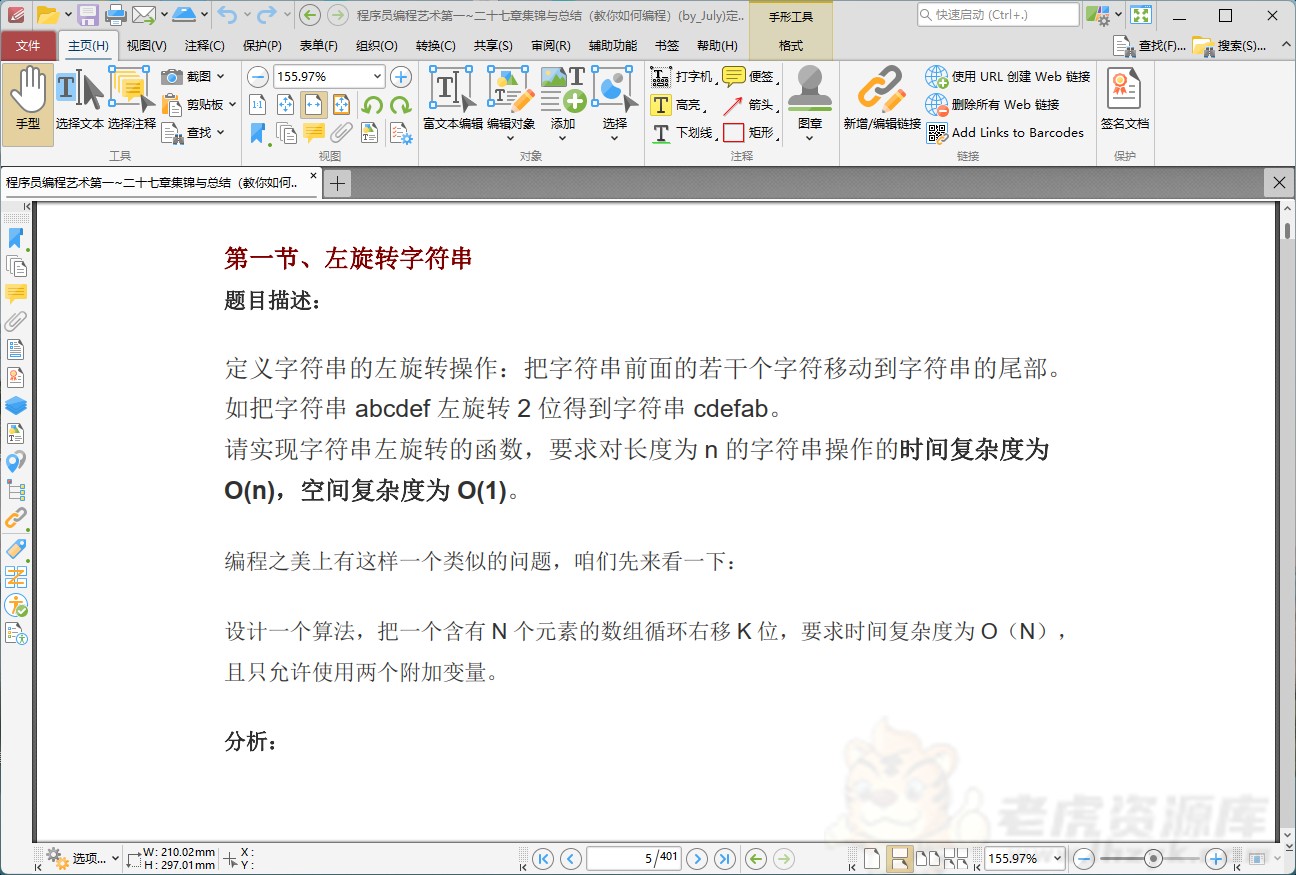Select the 高亮 highlight tool
The height and width of the screenshot is (875, 1296).
[x=677, y=105]
